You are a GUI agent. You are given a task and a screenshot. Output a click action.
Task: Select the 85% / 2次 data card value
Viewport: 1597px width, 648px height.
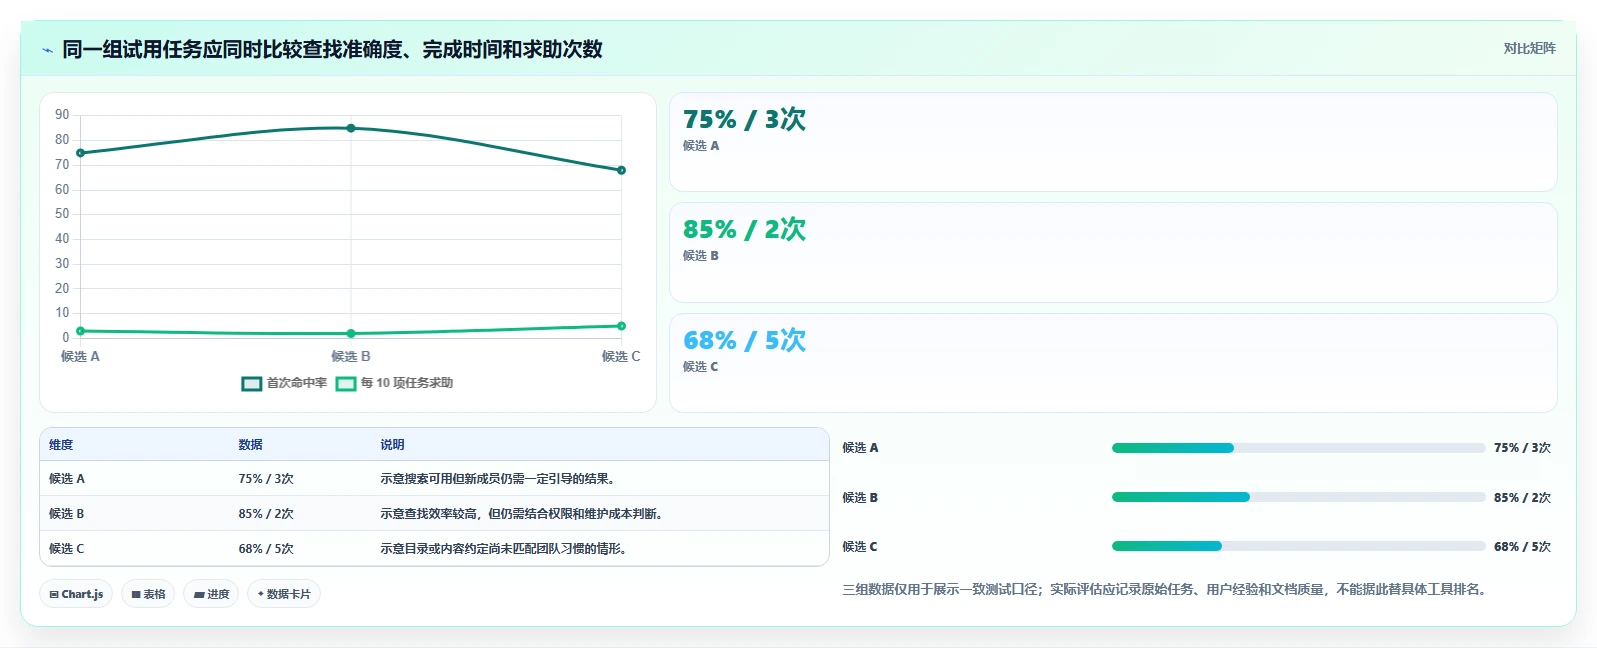click(x=744, y=229)
